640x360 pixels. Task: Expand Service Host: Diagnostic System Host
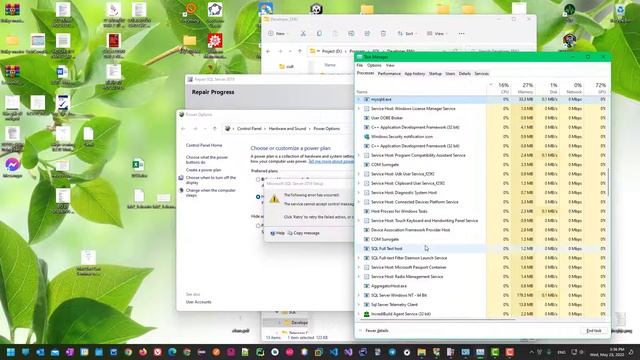click(359, 193)
